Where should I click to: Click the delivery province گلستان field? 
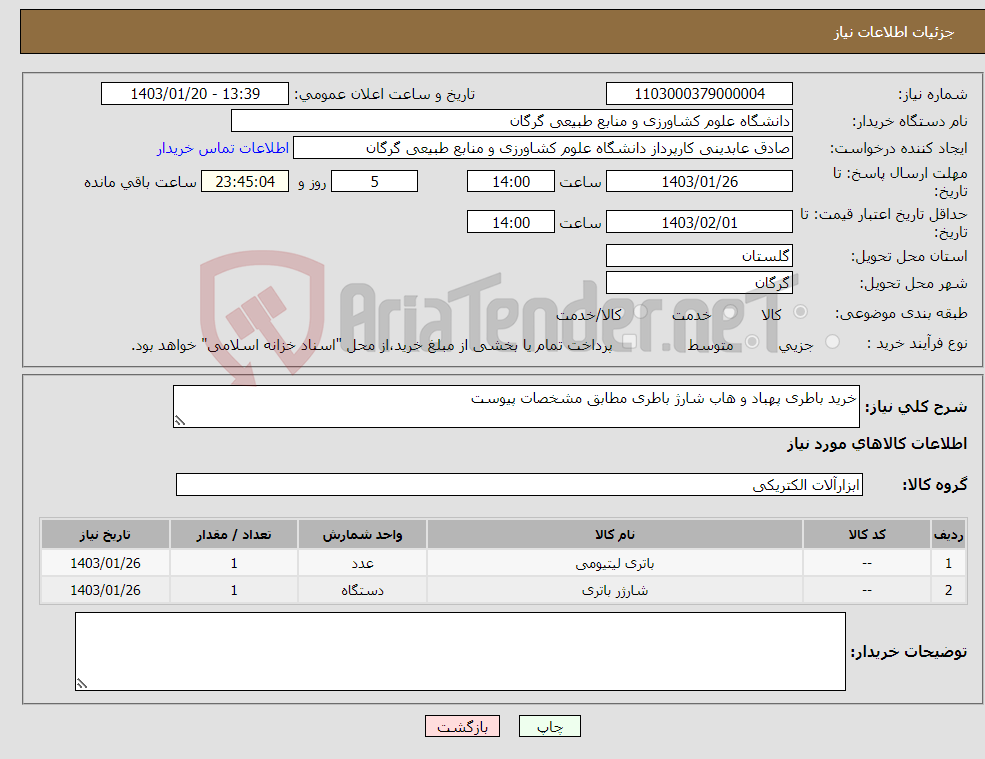pyautogui.click(x=699, y=256)
